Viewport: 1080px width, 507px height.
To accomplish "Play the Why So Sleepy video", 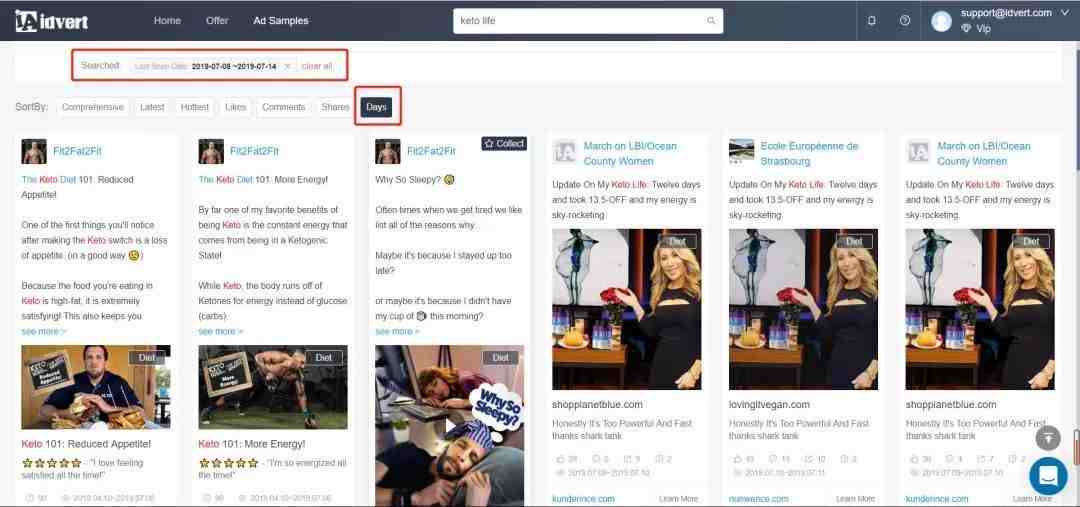I will tap(450, 426).
